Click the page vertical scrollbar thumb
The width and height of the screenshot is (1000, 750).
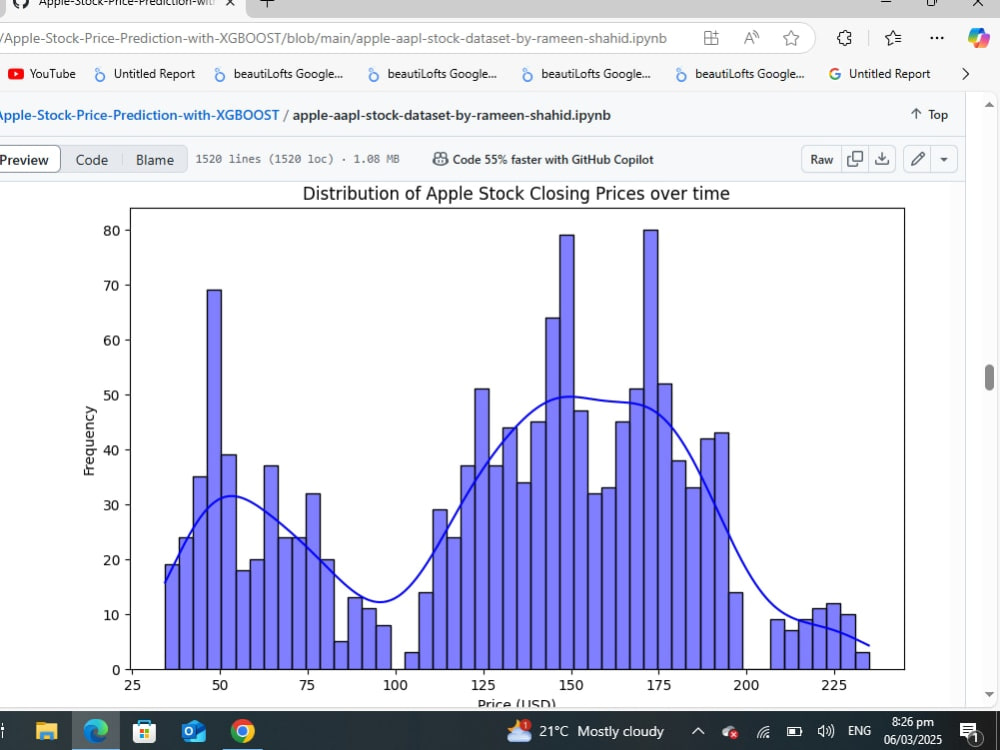pos(989,377)
